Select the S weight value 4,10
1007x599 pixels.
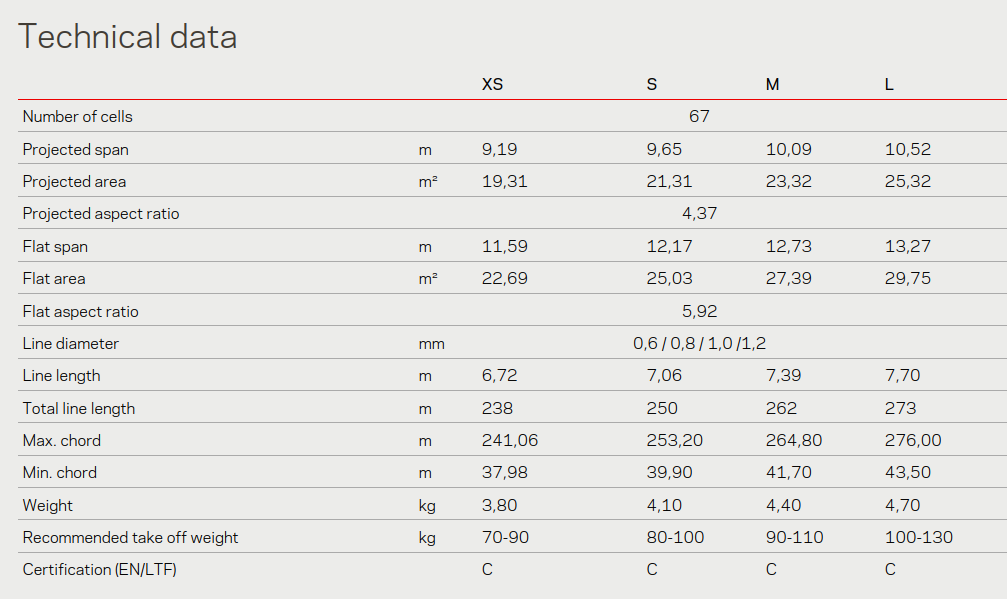click(664, 505)
